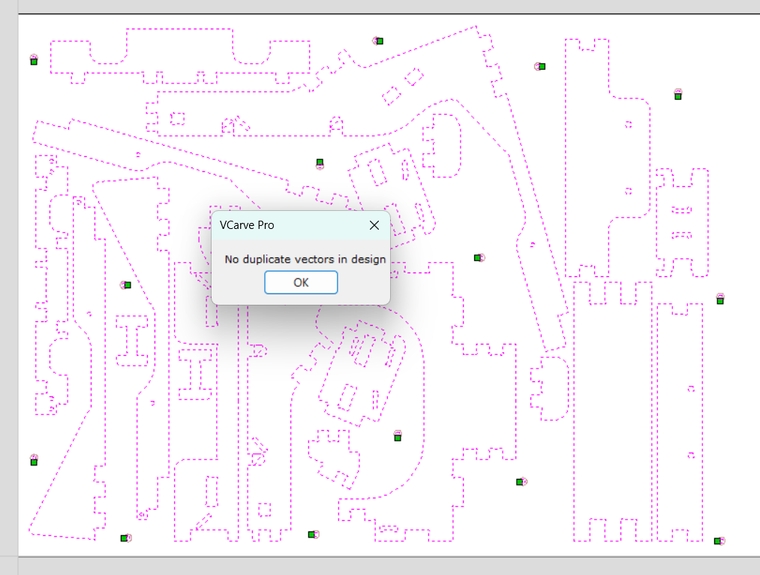Read the 'No duplicate vectors in design' message
760x575 pixels.
[x=305, y=259]
